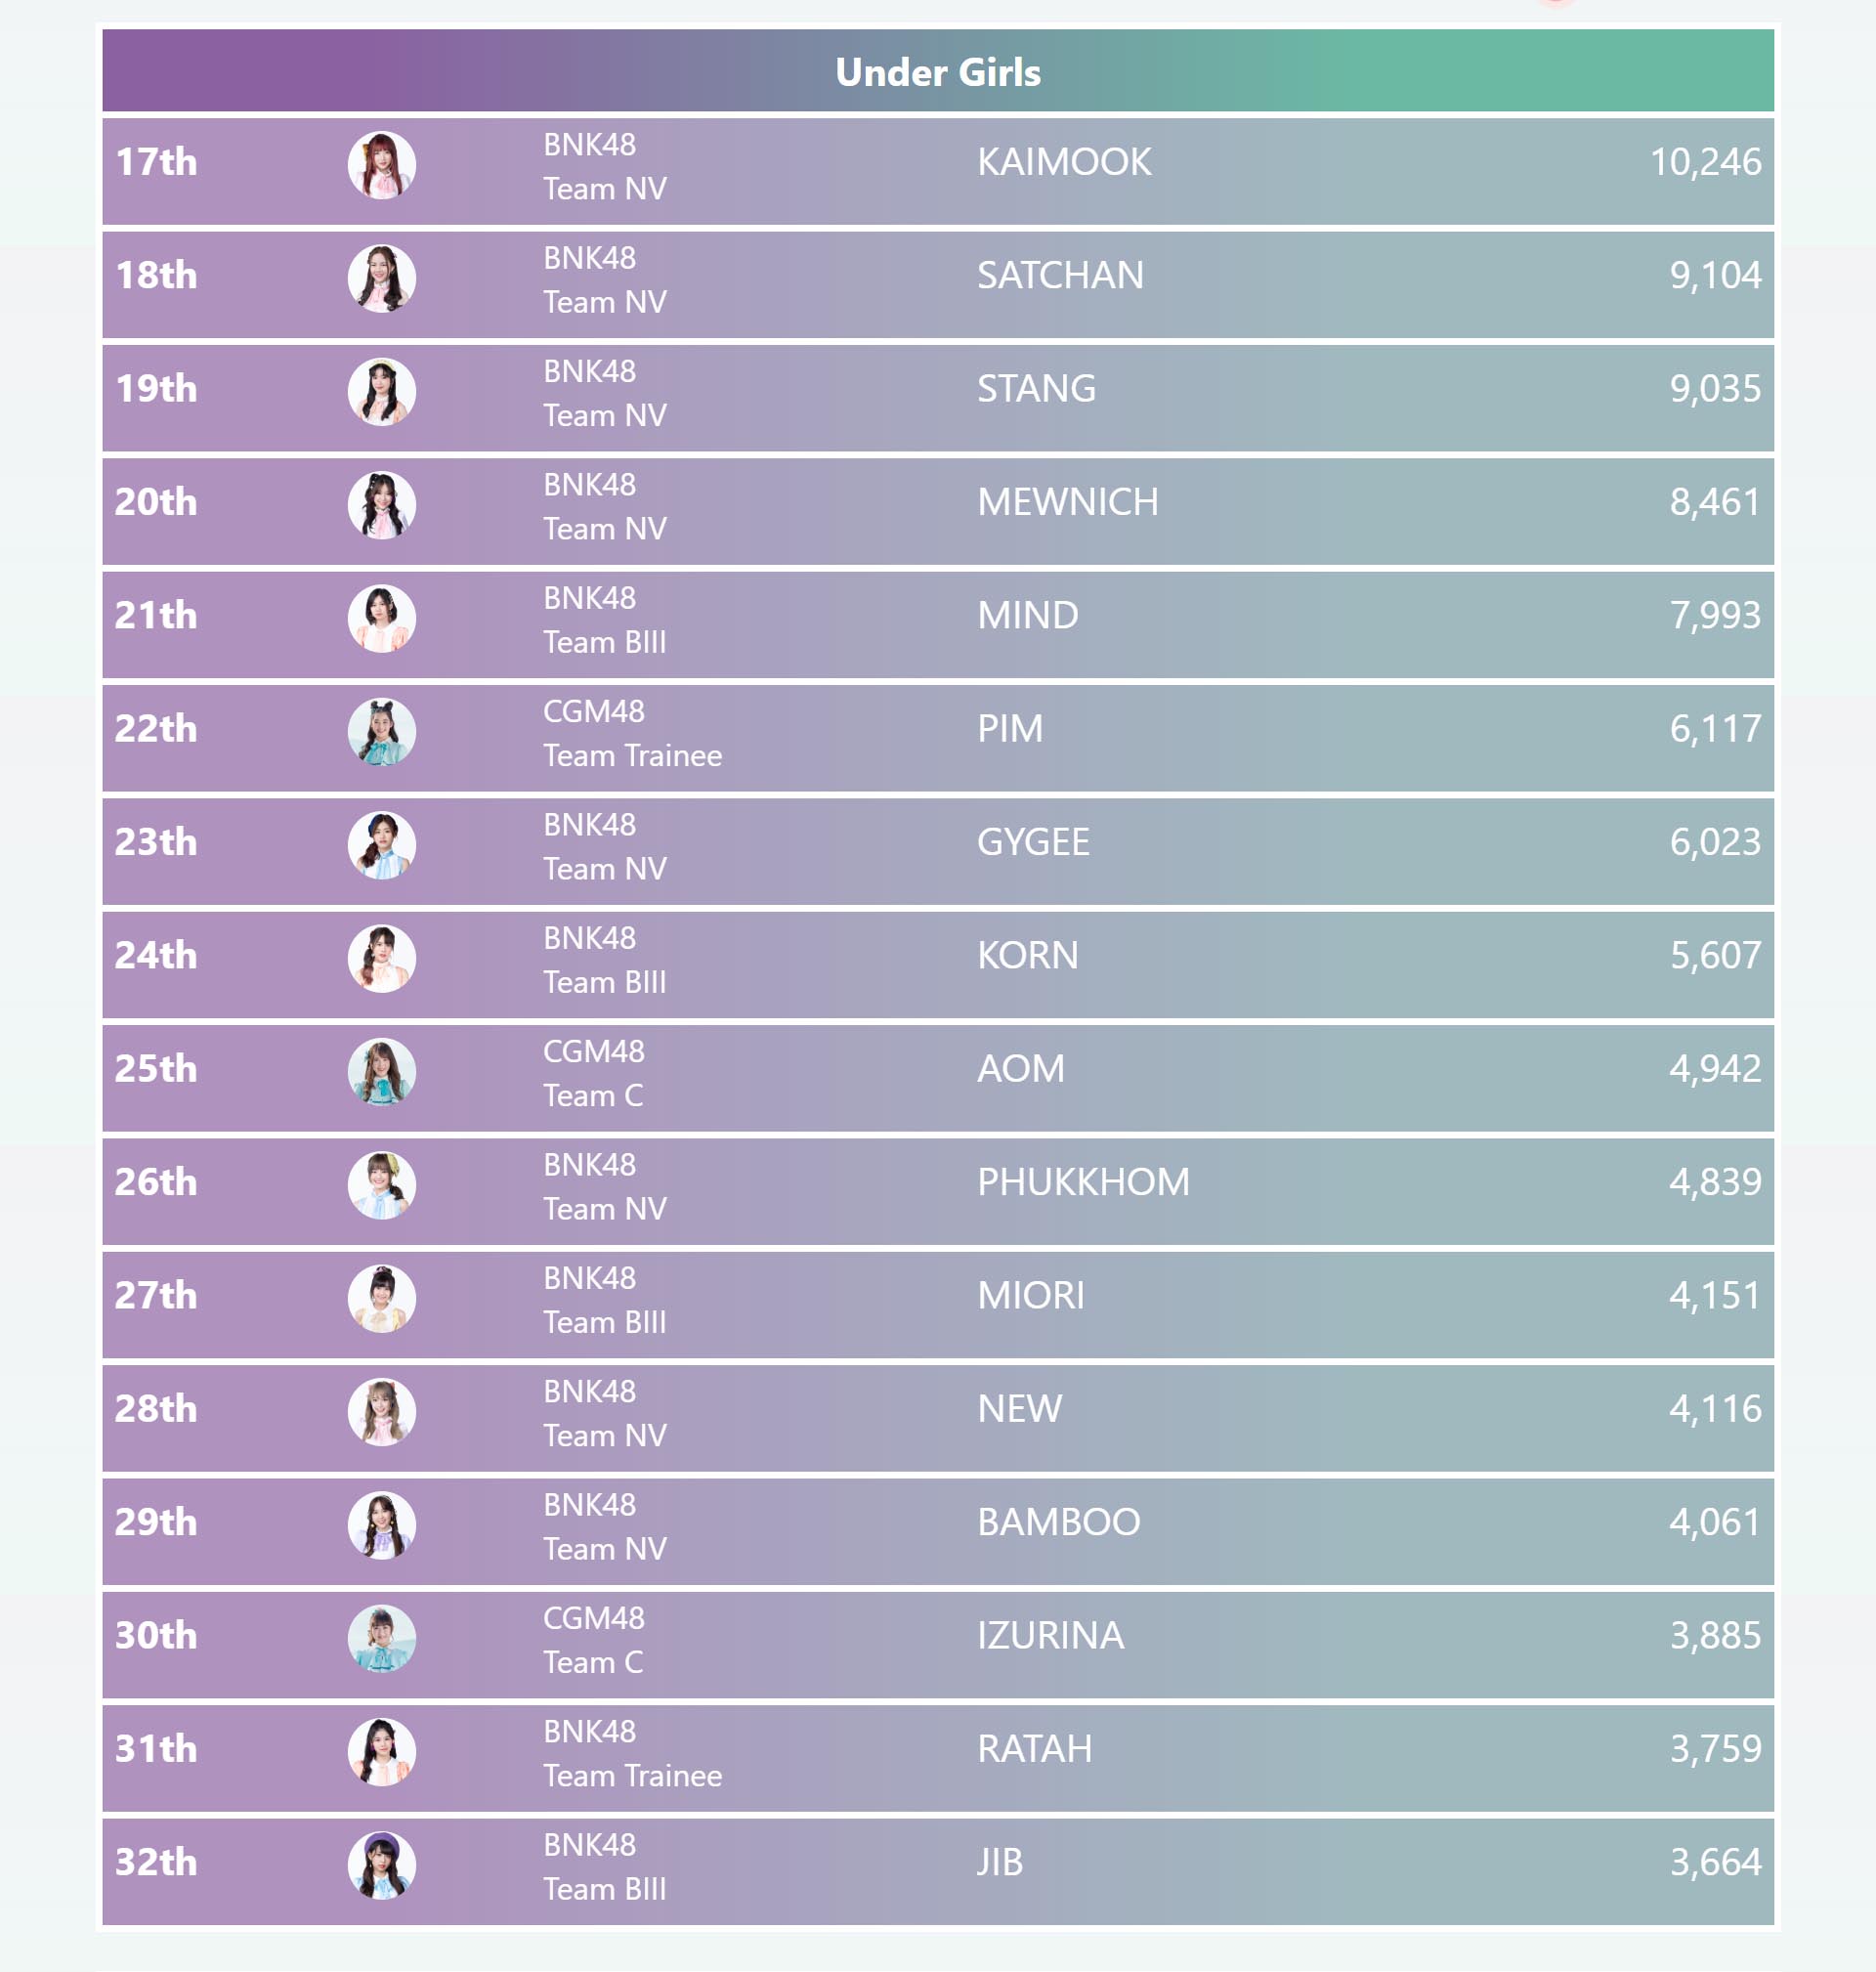Click BNK48 Team Trainee in the 31th row
Screen dimensions: 1876x1972
coord(631,1753)
